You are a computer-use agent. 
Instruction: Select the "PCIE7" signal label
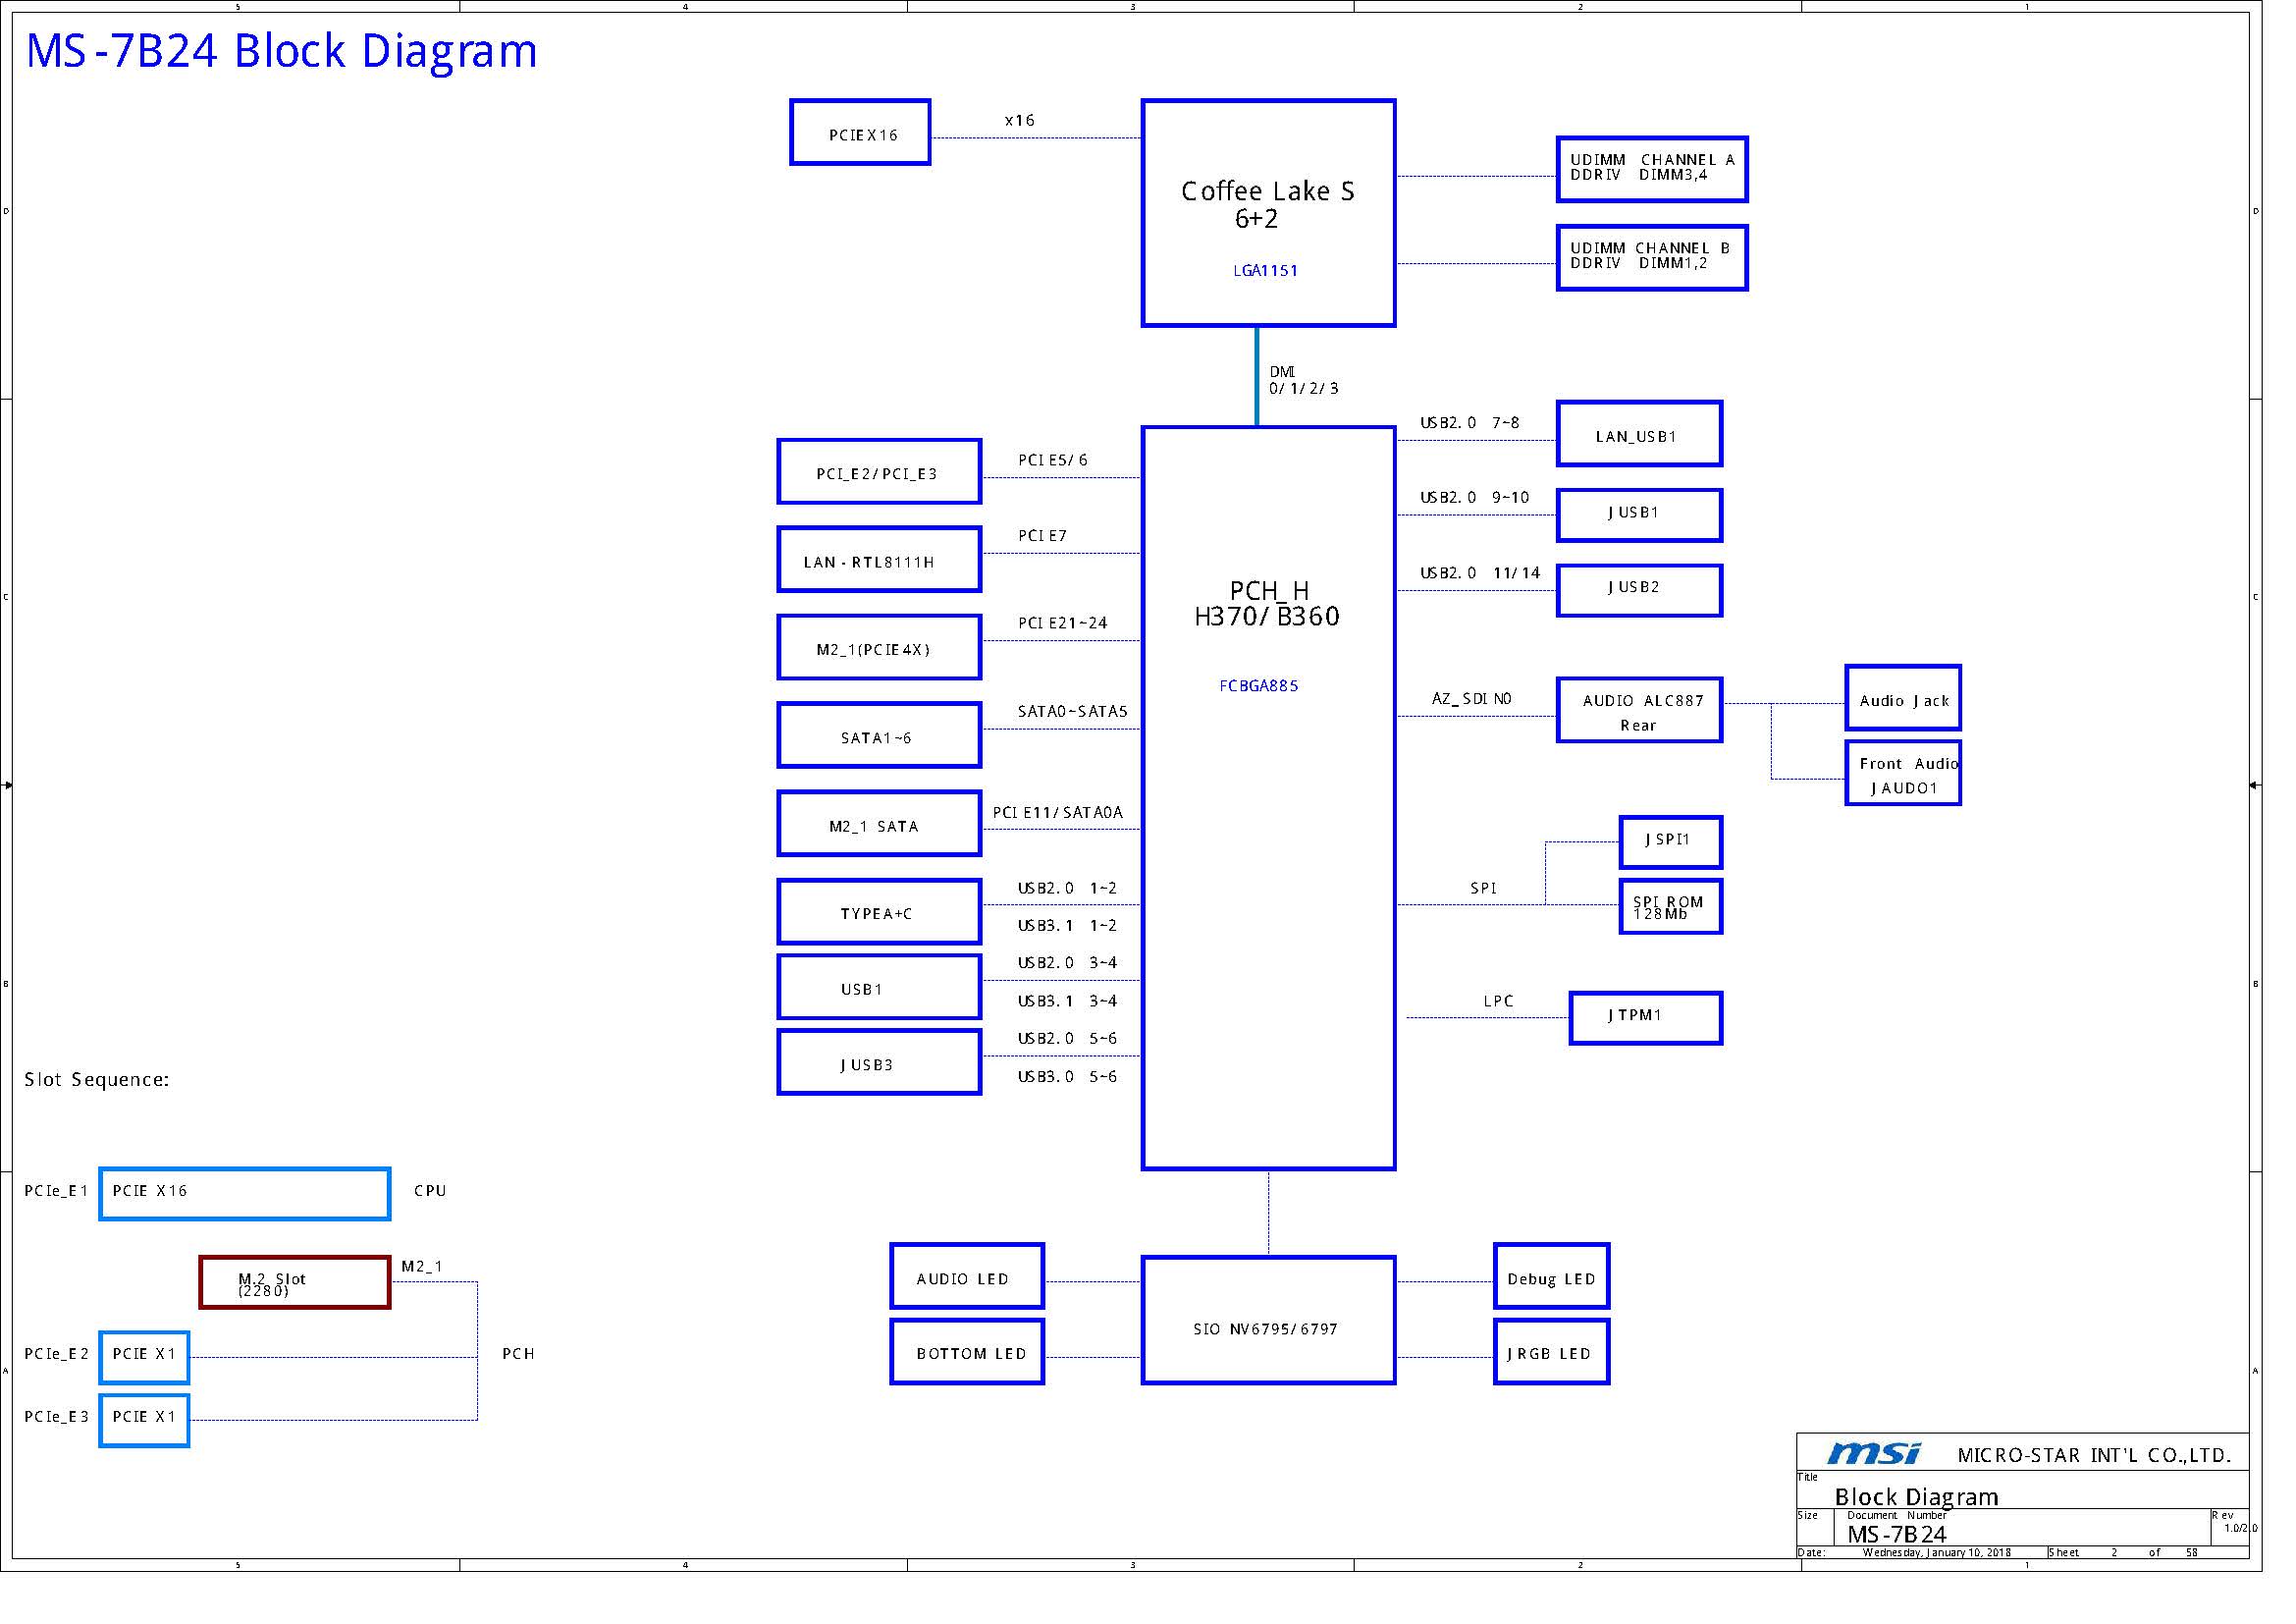[x=1042, y=536]
